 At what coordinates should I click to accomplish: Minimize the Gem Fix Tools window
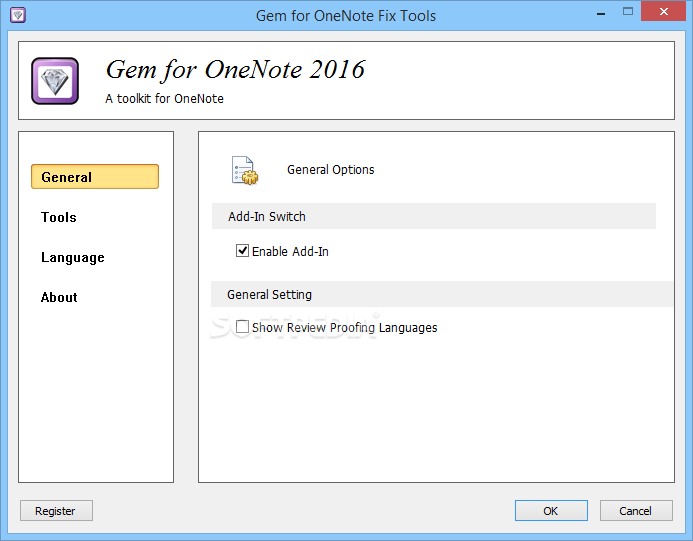(601, 13)
